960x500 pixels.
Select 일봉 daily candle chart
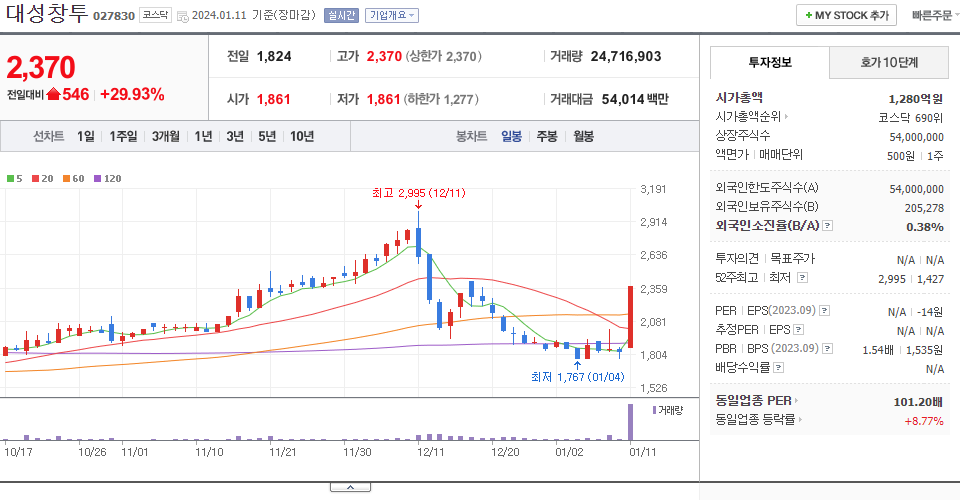[x=511, y=136]
